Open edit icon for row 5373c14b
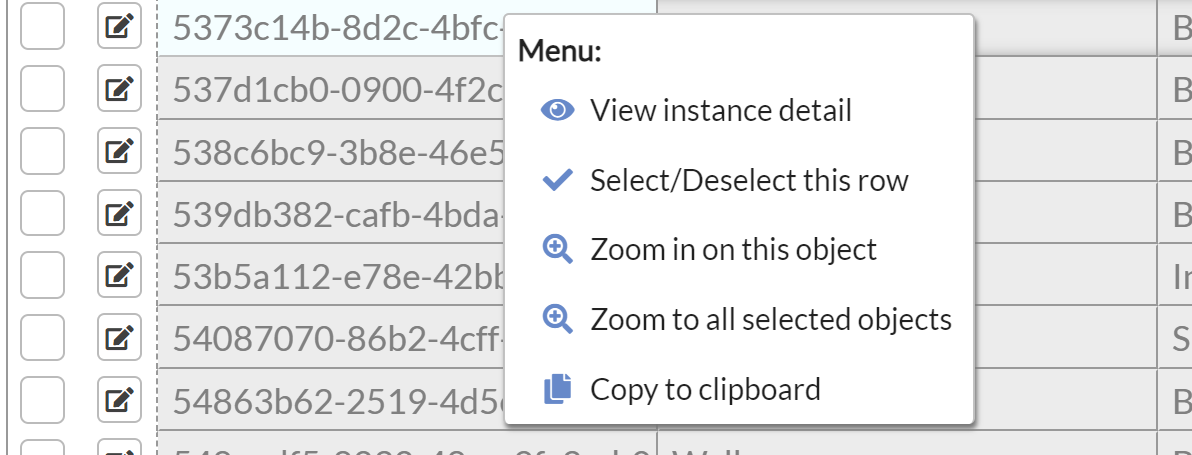Image resolution: width=1192 pixels, height=455 pixels. pyautogui.click(x=119, y=27)
